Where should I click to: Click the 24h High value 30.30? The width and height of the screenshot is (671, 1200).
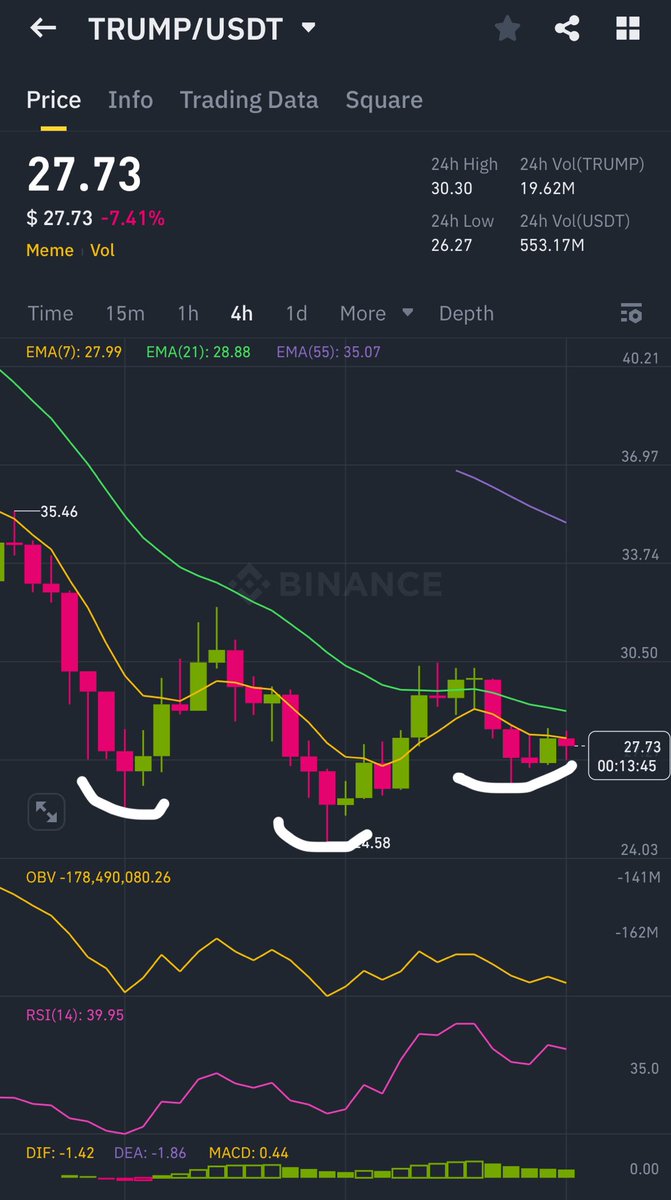tap(452, 188)
